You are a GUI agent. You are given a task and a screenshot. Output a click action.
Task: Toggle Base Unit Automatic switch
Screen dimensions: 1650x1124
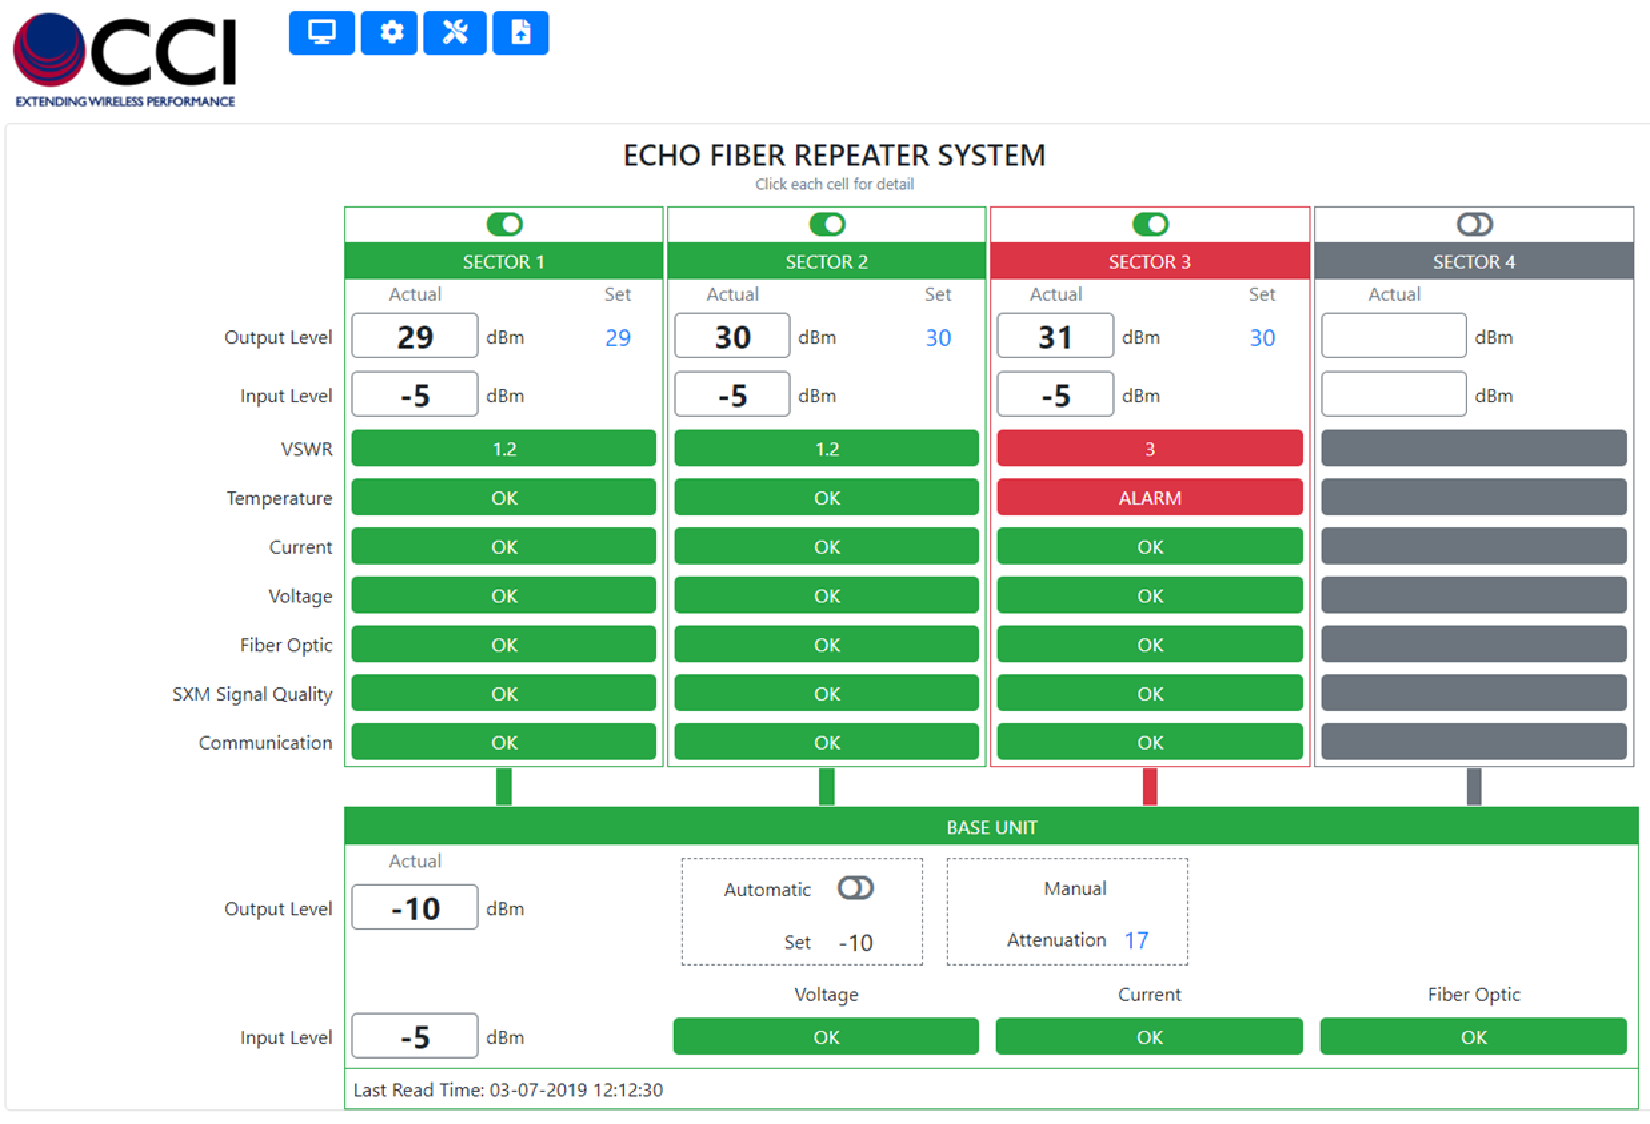click(x=856, y=888)
